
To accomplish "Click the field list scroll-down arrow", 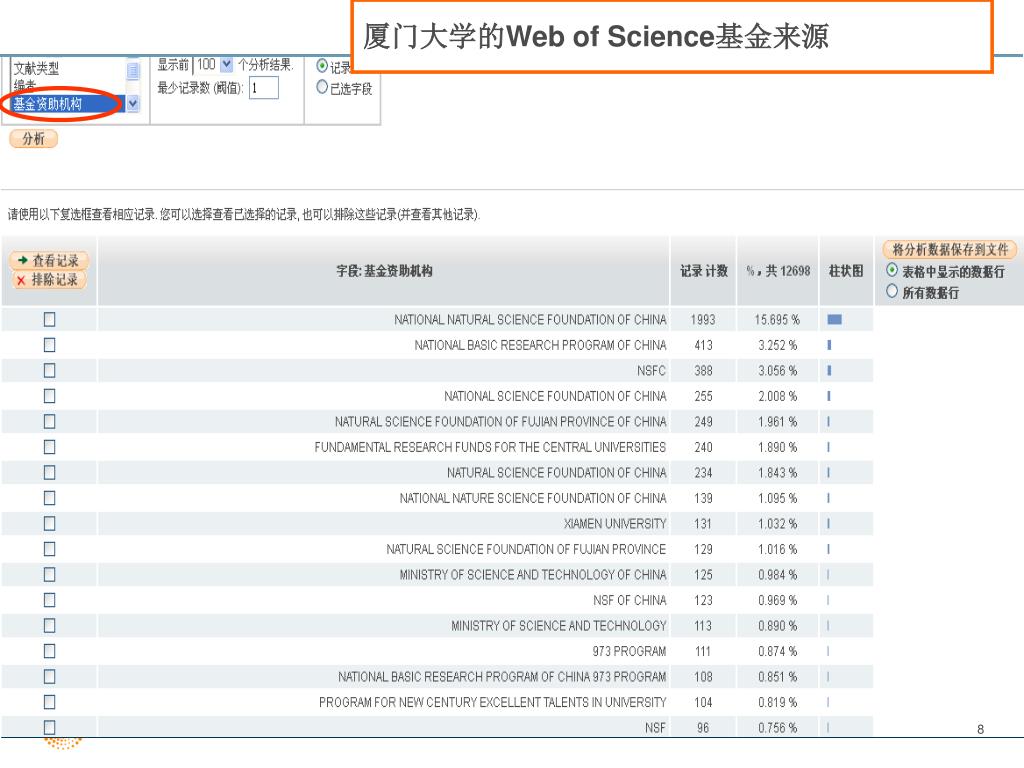I will coord(133,103).
